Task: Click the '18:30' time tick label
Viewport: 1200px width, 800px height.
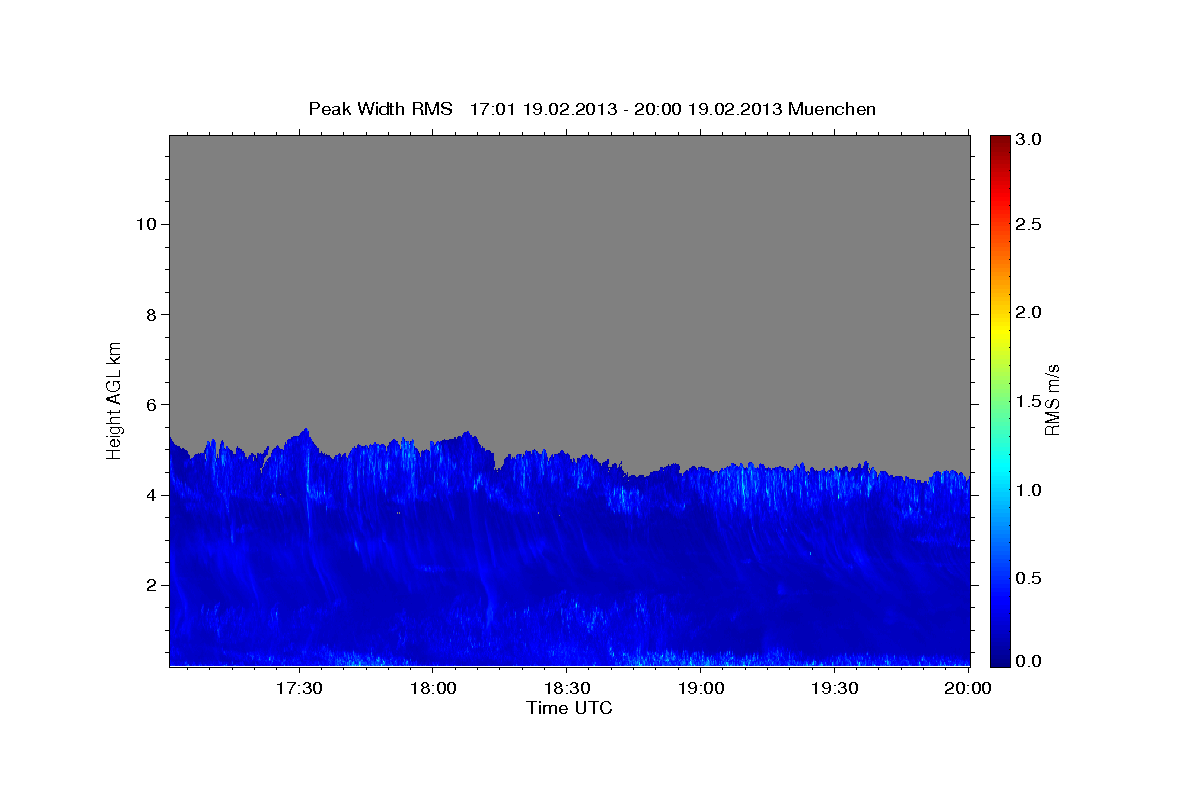Action: tap(566, 689)
